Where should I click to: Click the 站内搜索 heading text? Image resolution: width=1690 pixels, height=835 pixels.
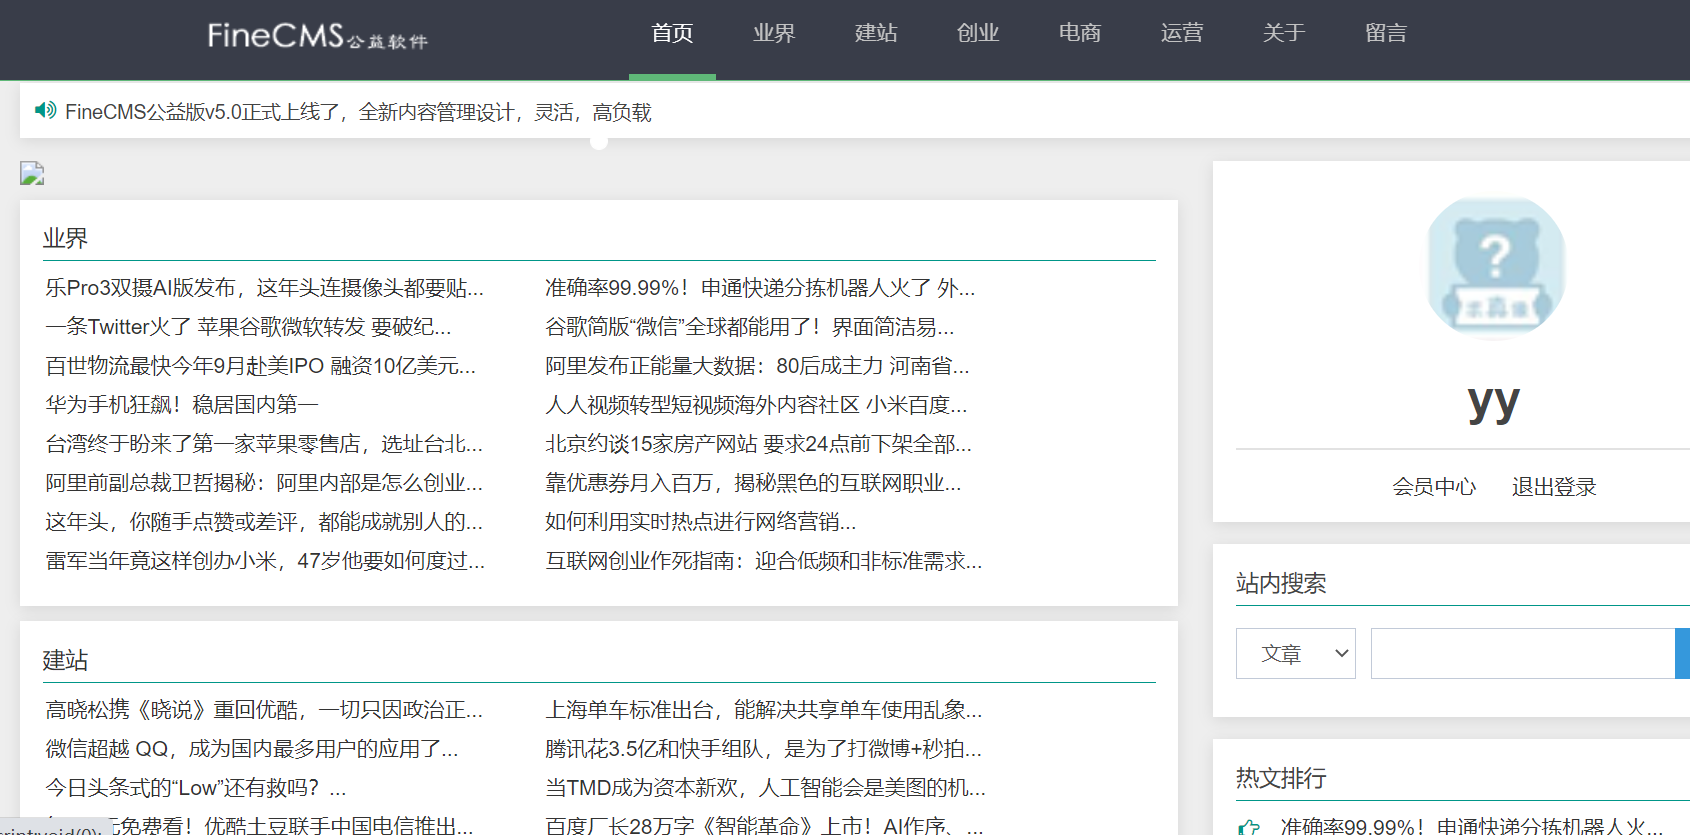click(x=1281, y=583)
